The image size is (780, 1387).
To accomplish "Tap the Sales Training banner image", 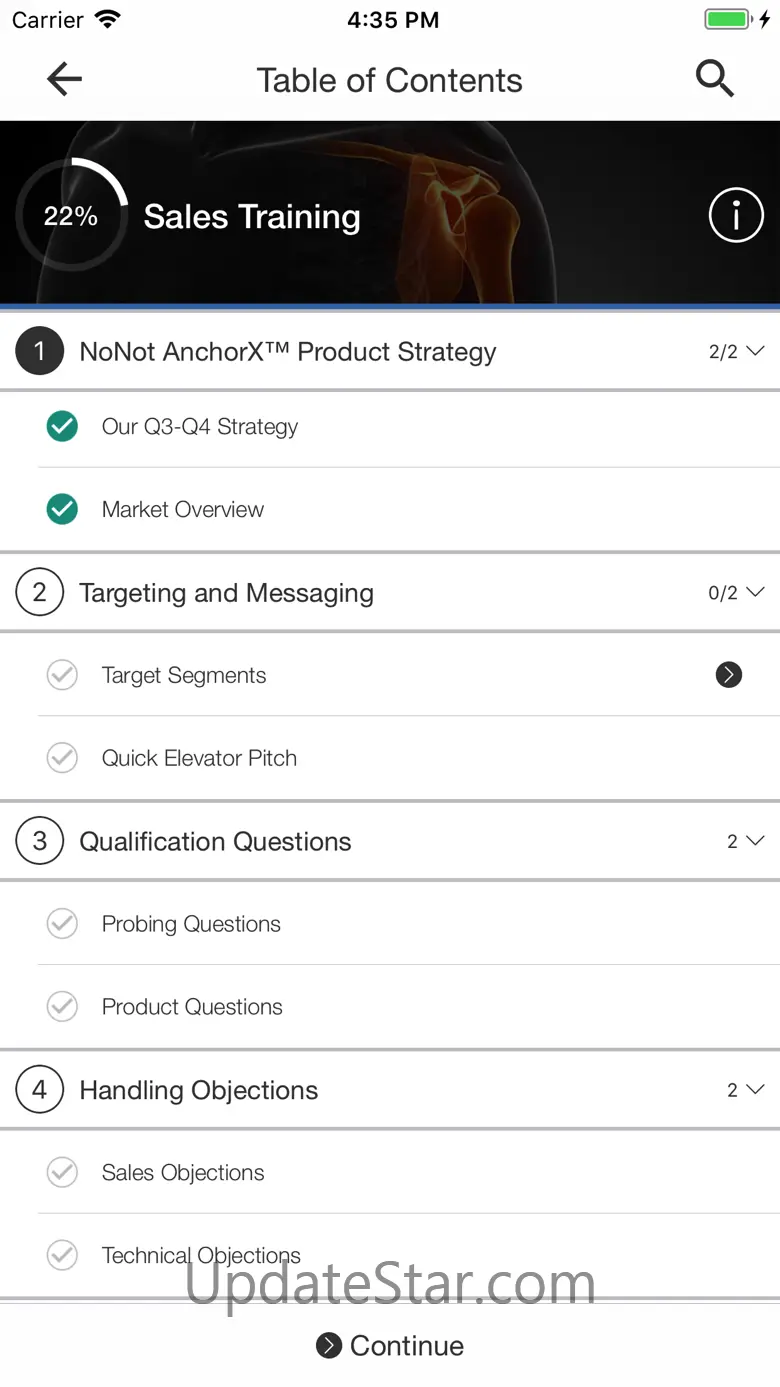I will [390, 212].
